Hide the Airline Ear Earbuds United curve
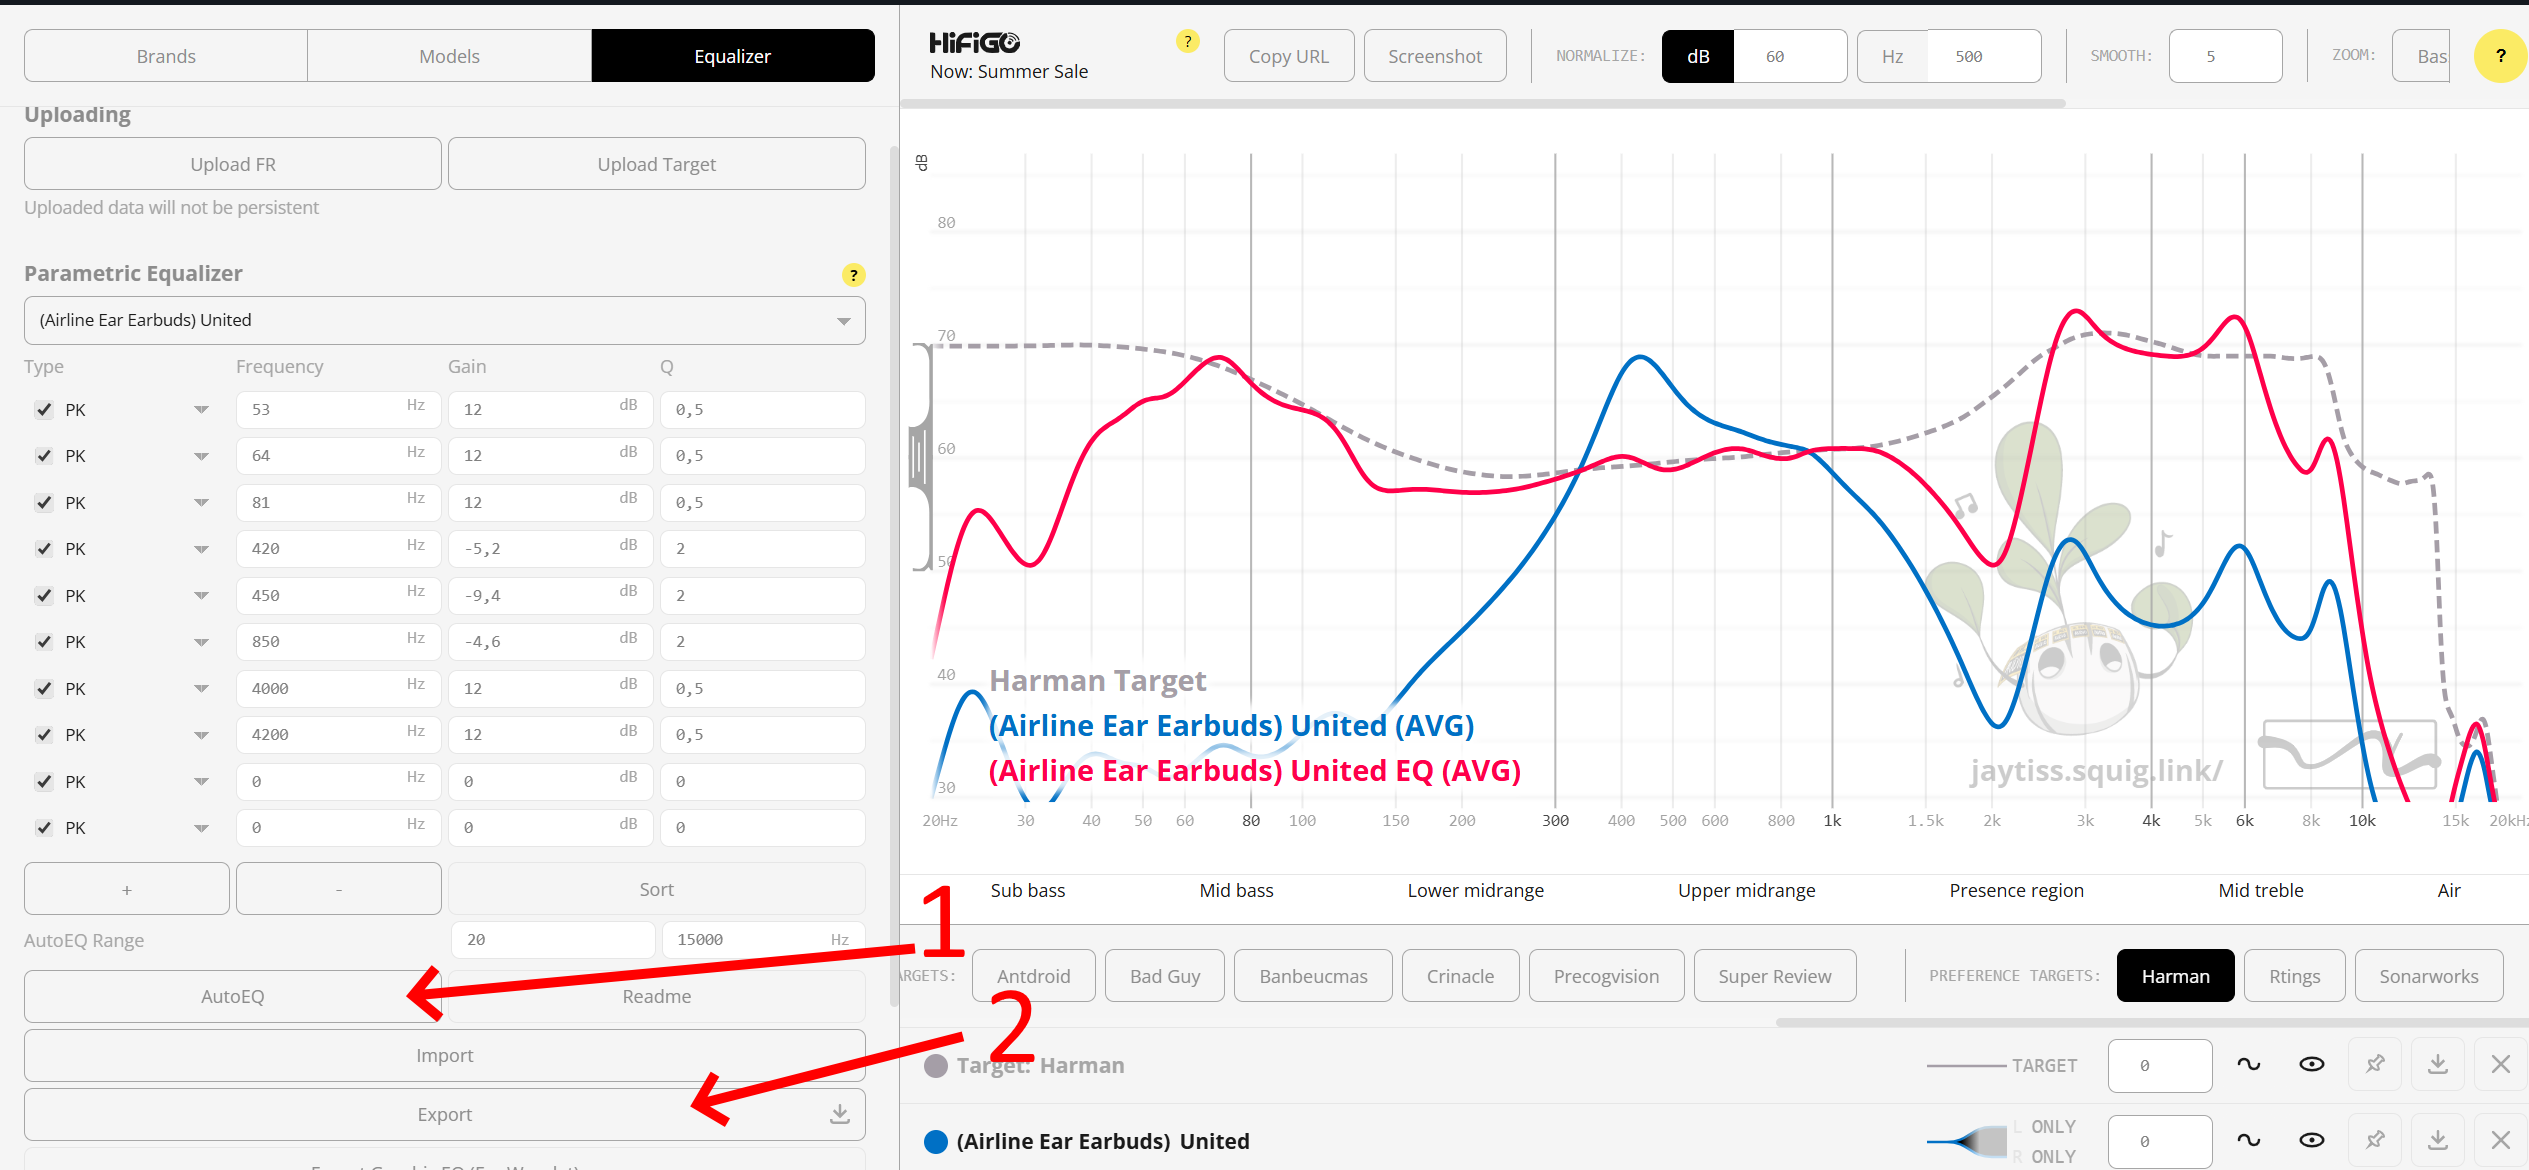Screen dimensions: 2529x1170 pos(2312,1141)
